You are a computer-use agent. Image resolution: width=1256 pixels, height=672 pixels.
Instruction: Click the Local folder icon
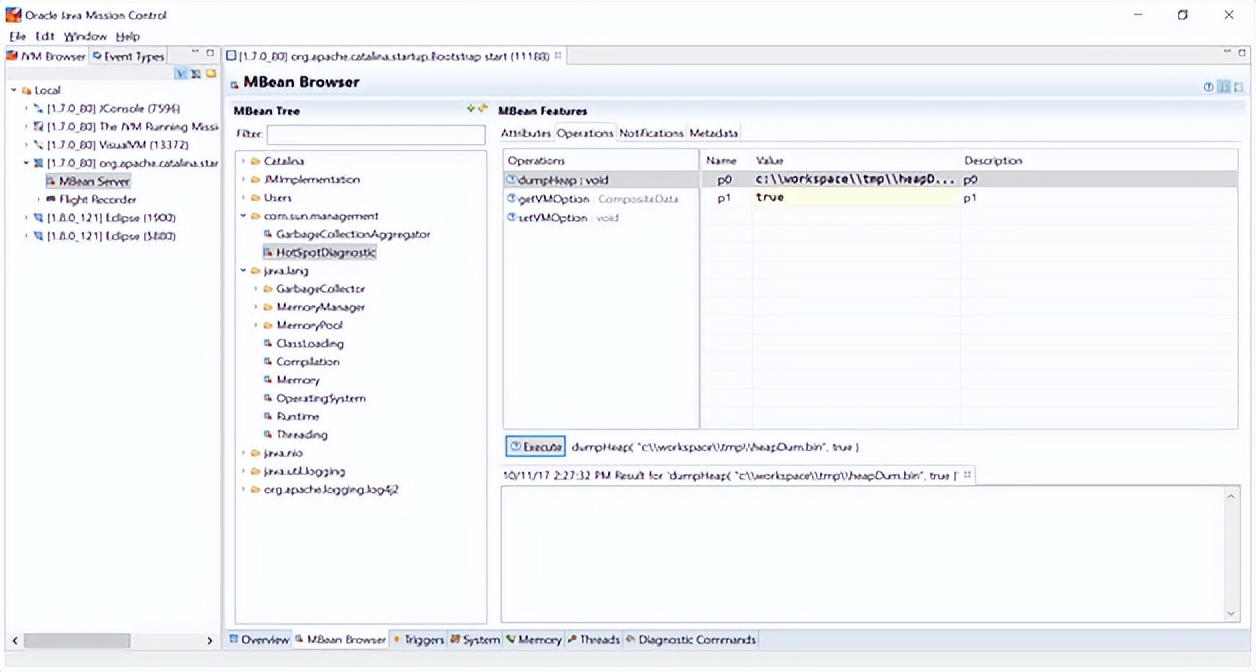pyautogui.click(x=27, y=90)
